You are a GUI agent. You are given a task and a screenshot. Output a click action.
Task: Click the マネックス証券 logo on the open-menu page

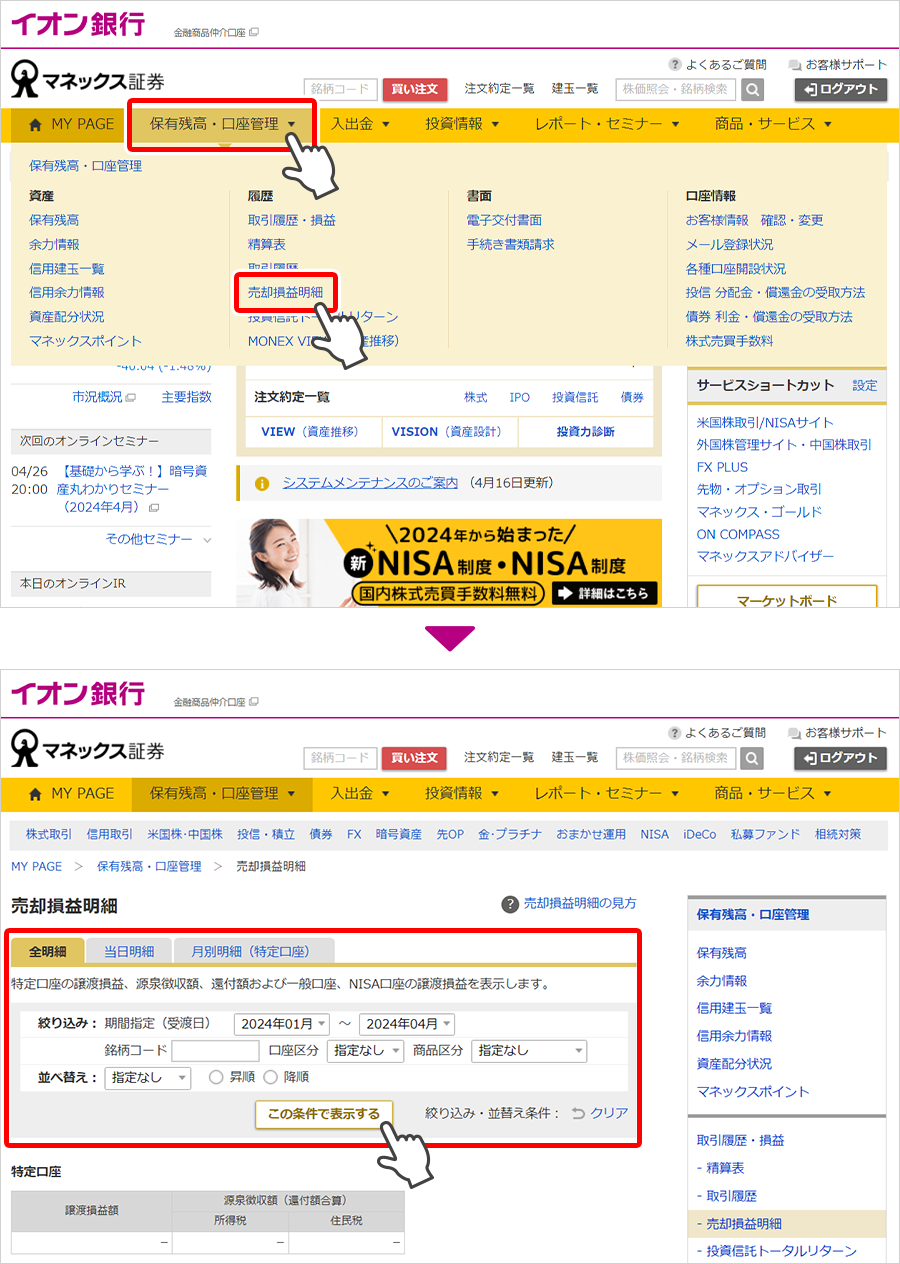pyautogui.click(x=88, y=80)
